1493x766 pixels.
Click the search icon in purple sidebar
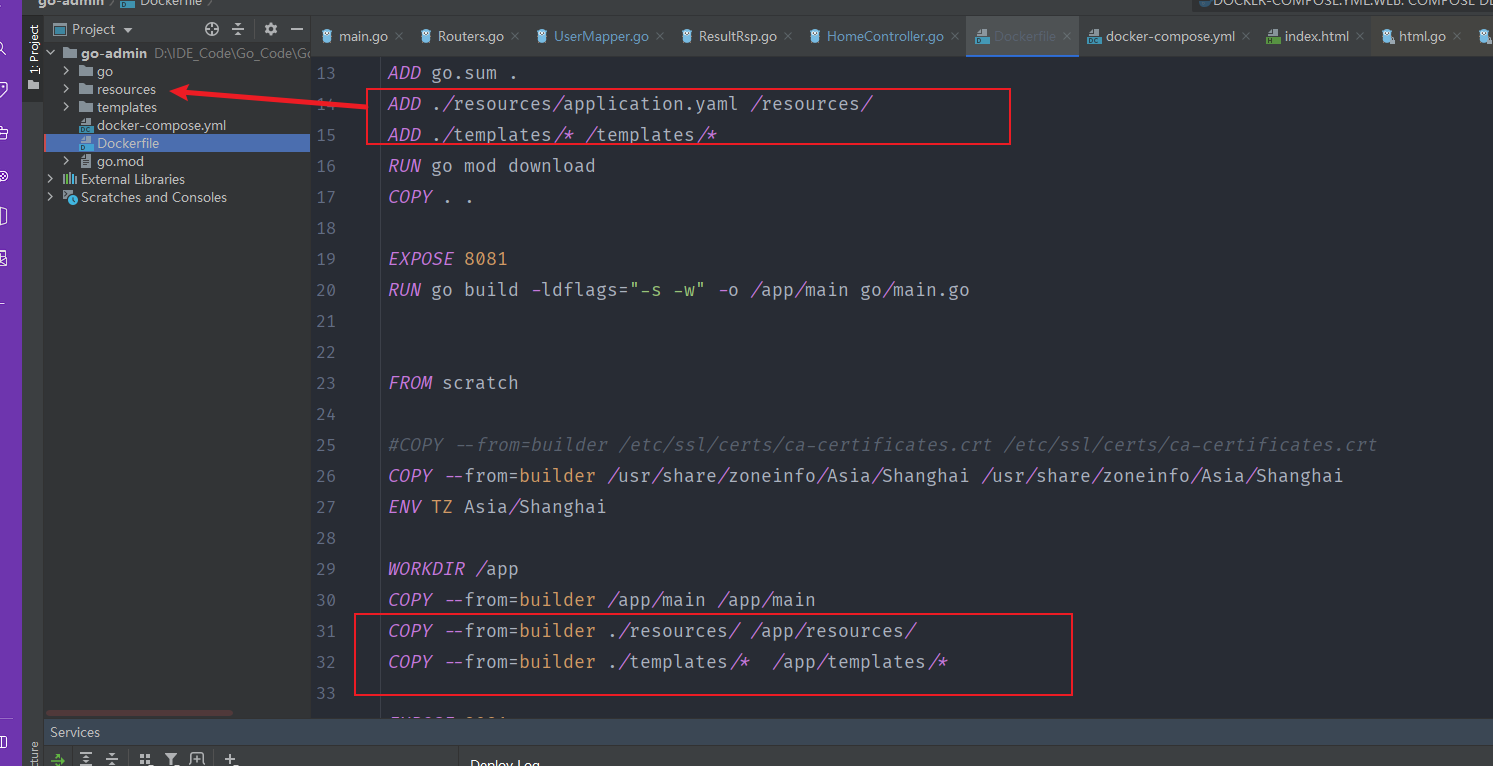[x=4, y=47]
